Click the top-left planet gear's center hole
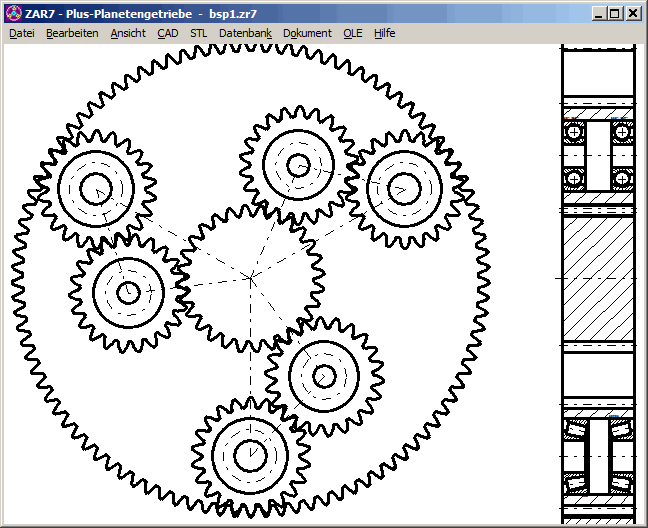Screen dimensions: 648x528 95,188
